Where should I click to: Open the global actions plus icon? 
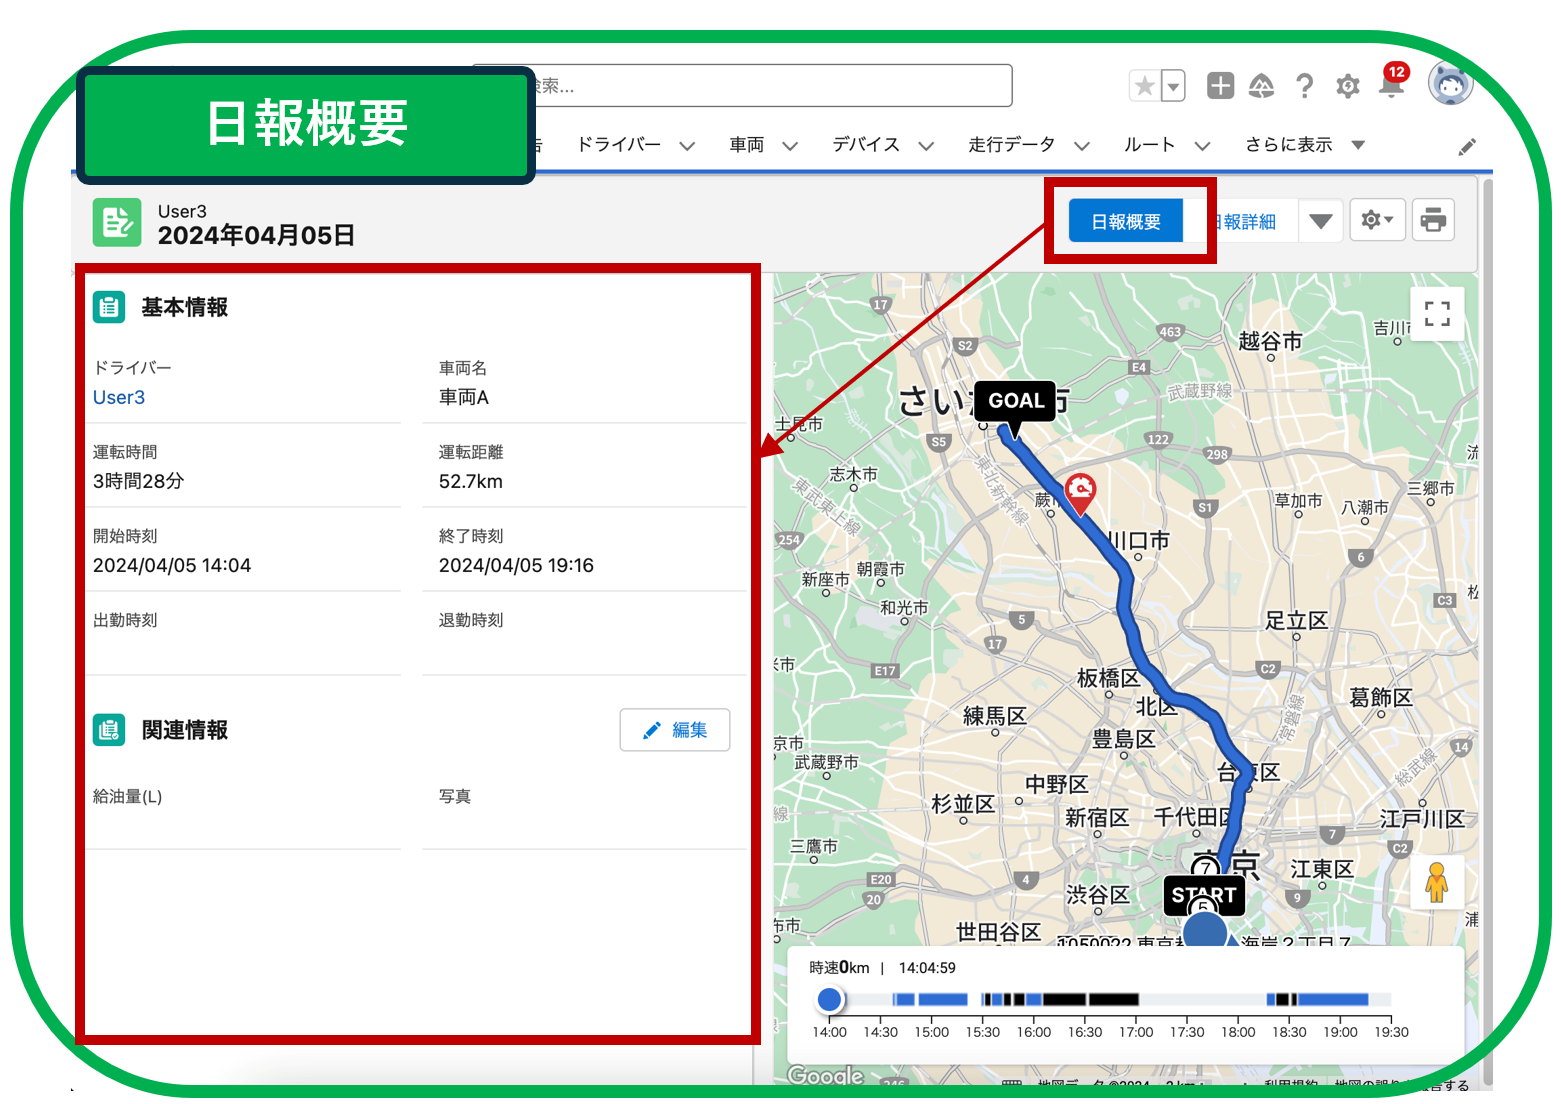click(1220, 86)
